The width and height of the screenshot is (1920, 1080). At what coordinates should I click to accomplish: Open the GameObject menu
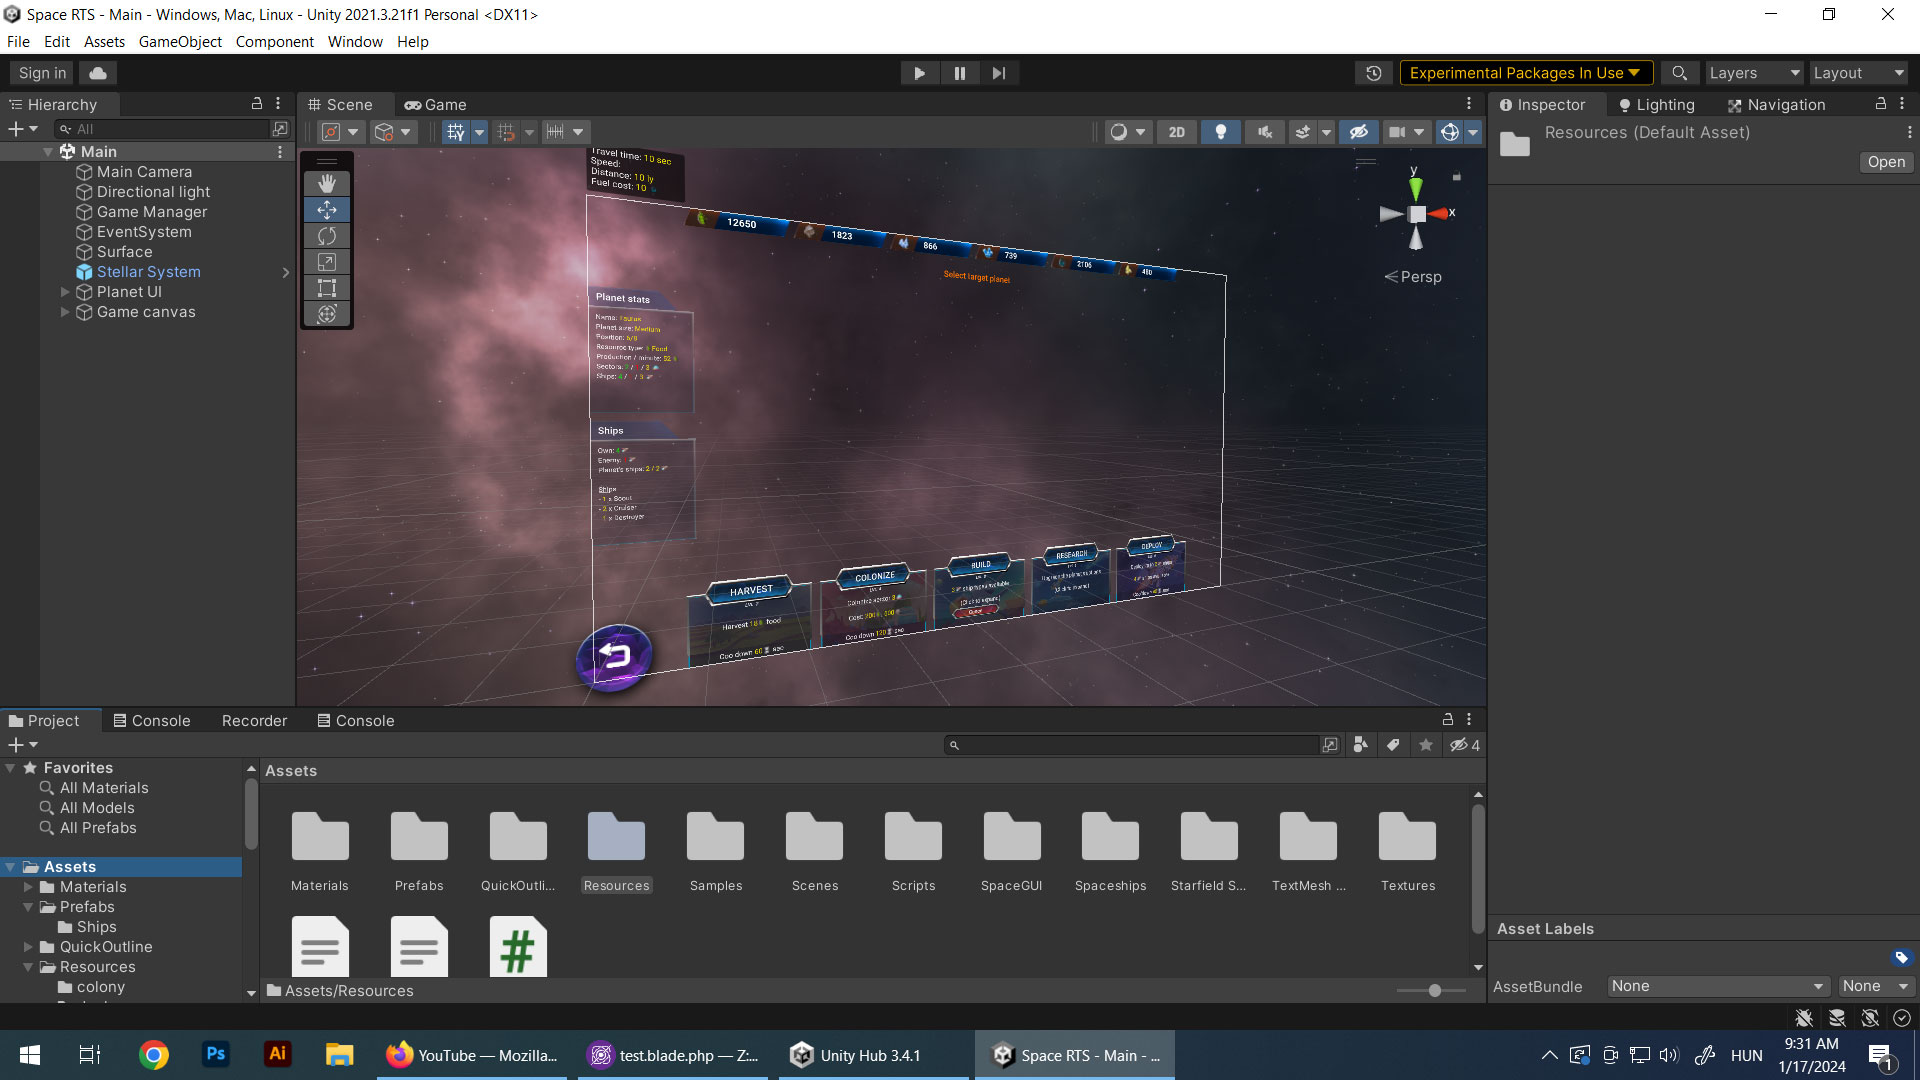180,42
